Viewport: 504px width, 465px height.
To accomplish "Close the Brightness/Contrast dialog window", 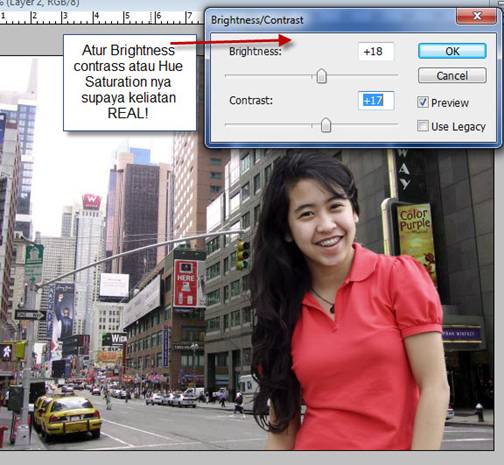I will pos(476,16).
